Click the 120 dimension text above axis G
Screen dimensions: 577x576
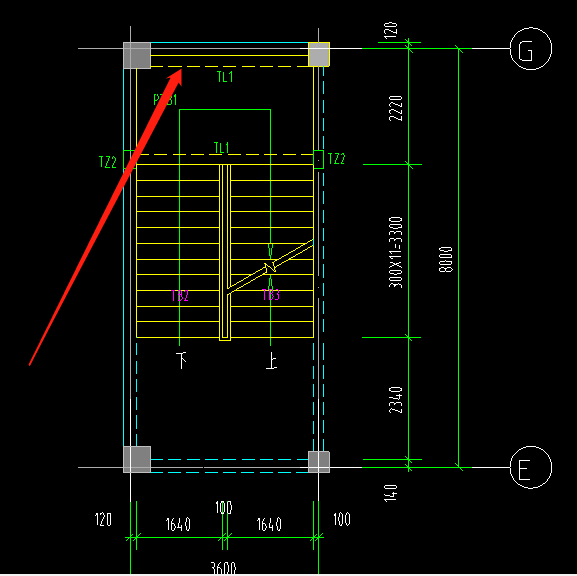[x=391, y=30]
